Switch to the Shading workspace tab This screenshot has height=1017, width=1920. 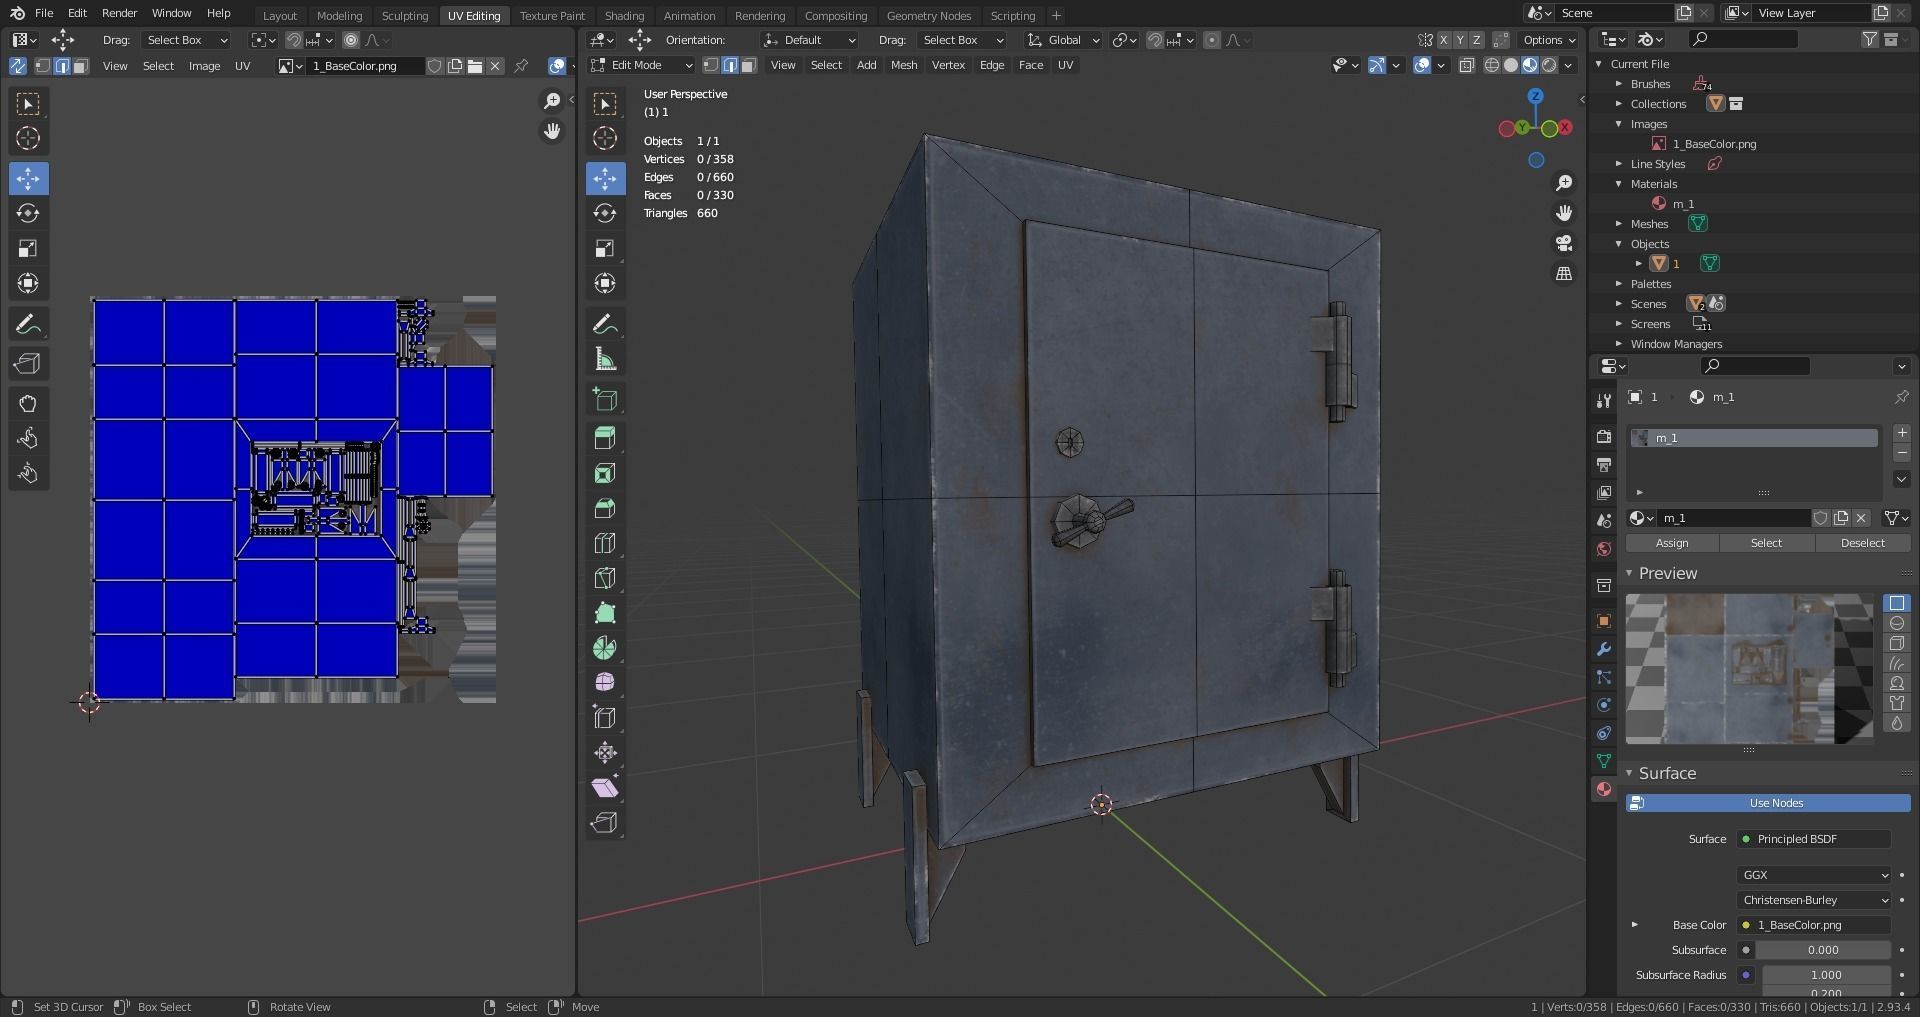point(624,15)
